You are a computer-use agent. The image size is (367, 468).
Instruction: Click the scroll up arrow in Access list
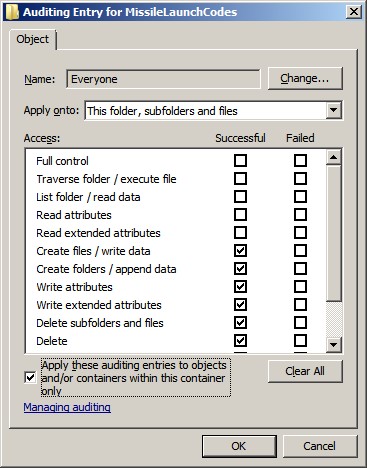[x=334, y=157]
